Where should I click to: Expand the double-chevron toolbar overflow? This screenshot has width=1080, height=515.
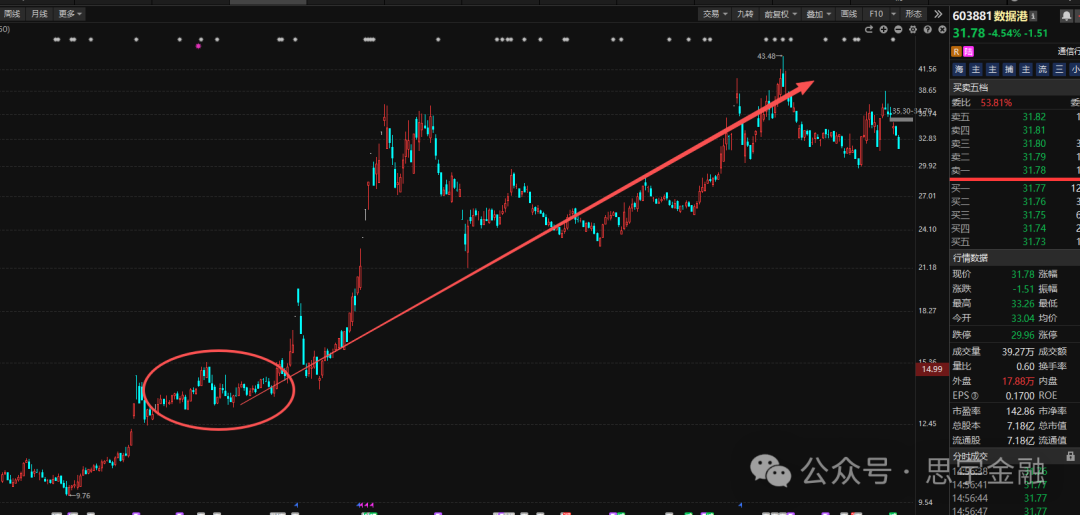[939, 14]
